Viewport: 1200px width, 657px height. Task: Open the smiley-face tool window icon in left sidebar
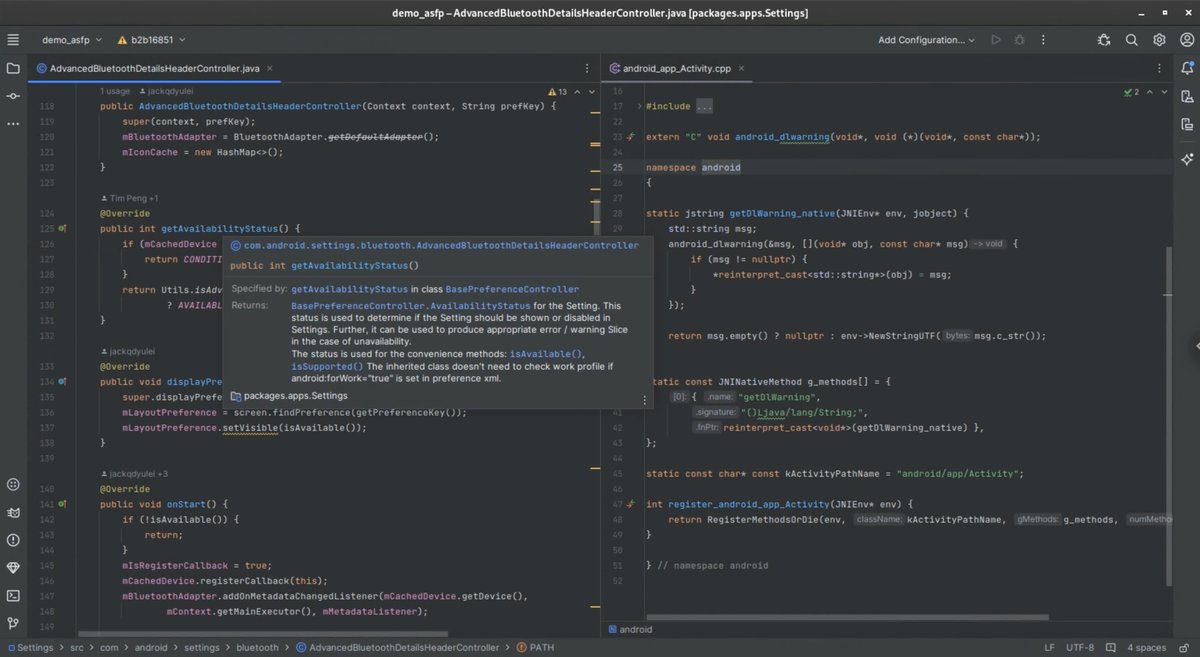[13, 484]
